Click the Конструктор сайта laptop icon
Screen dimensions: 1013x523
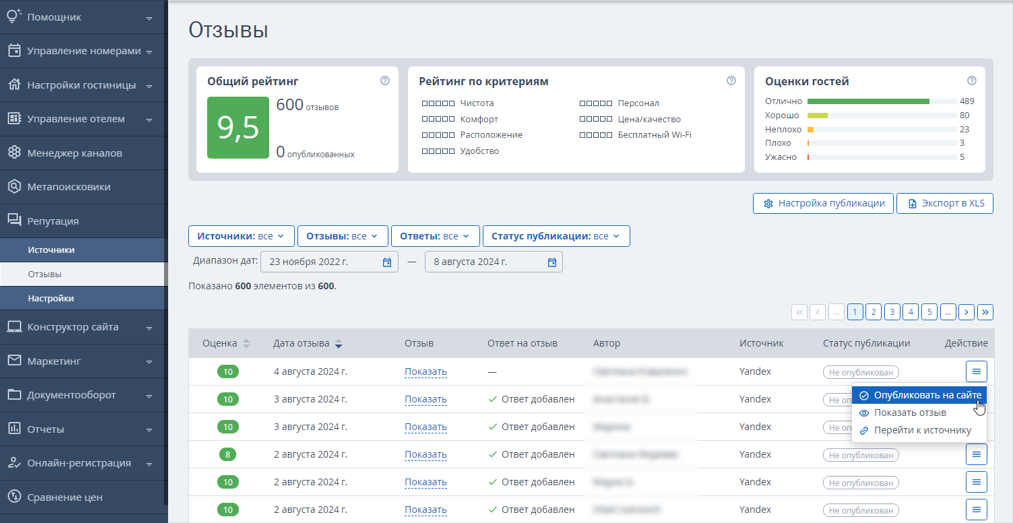(14, 327)
